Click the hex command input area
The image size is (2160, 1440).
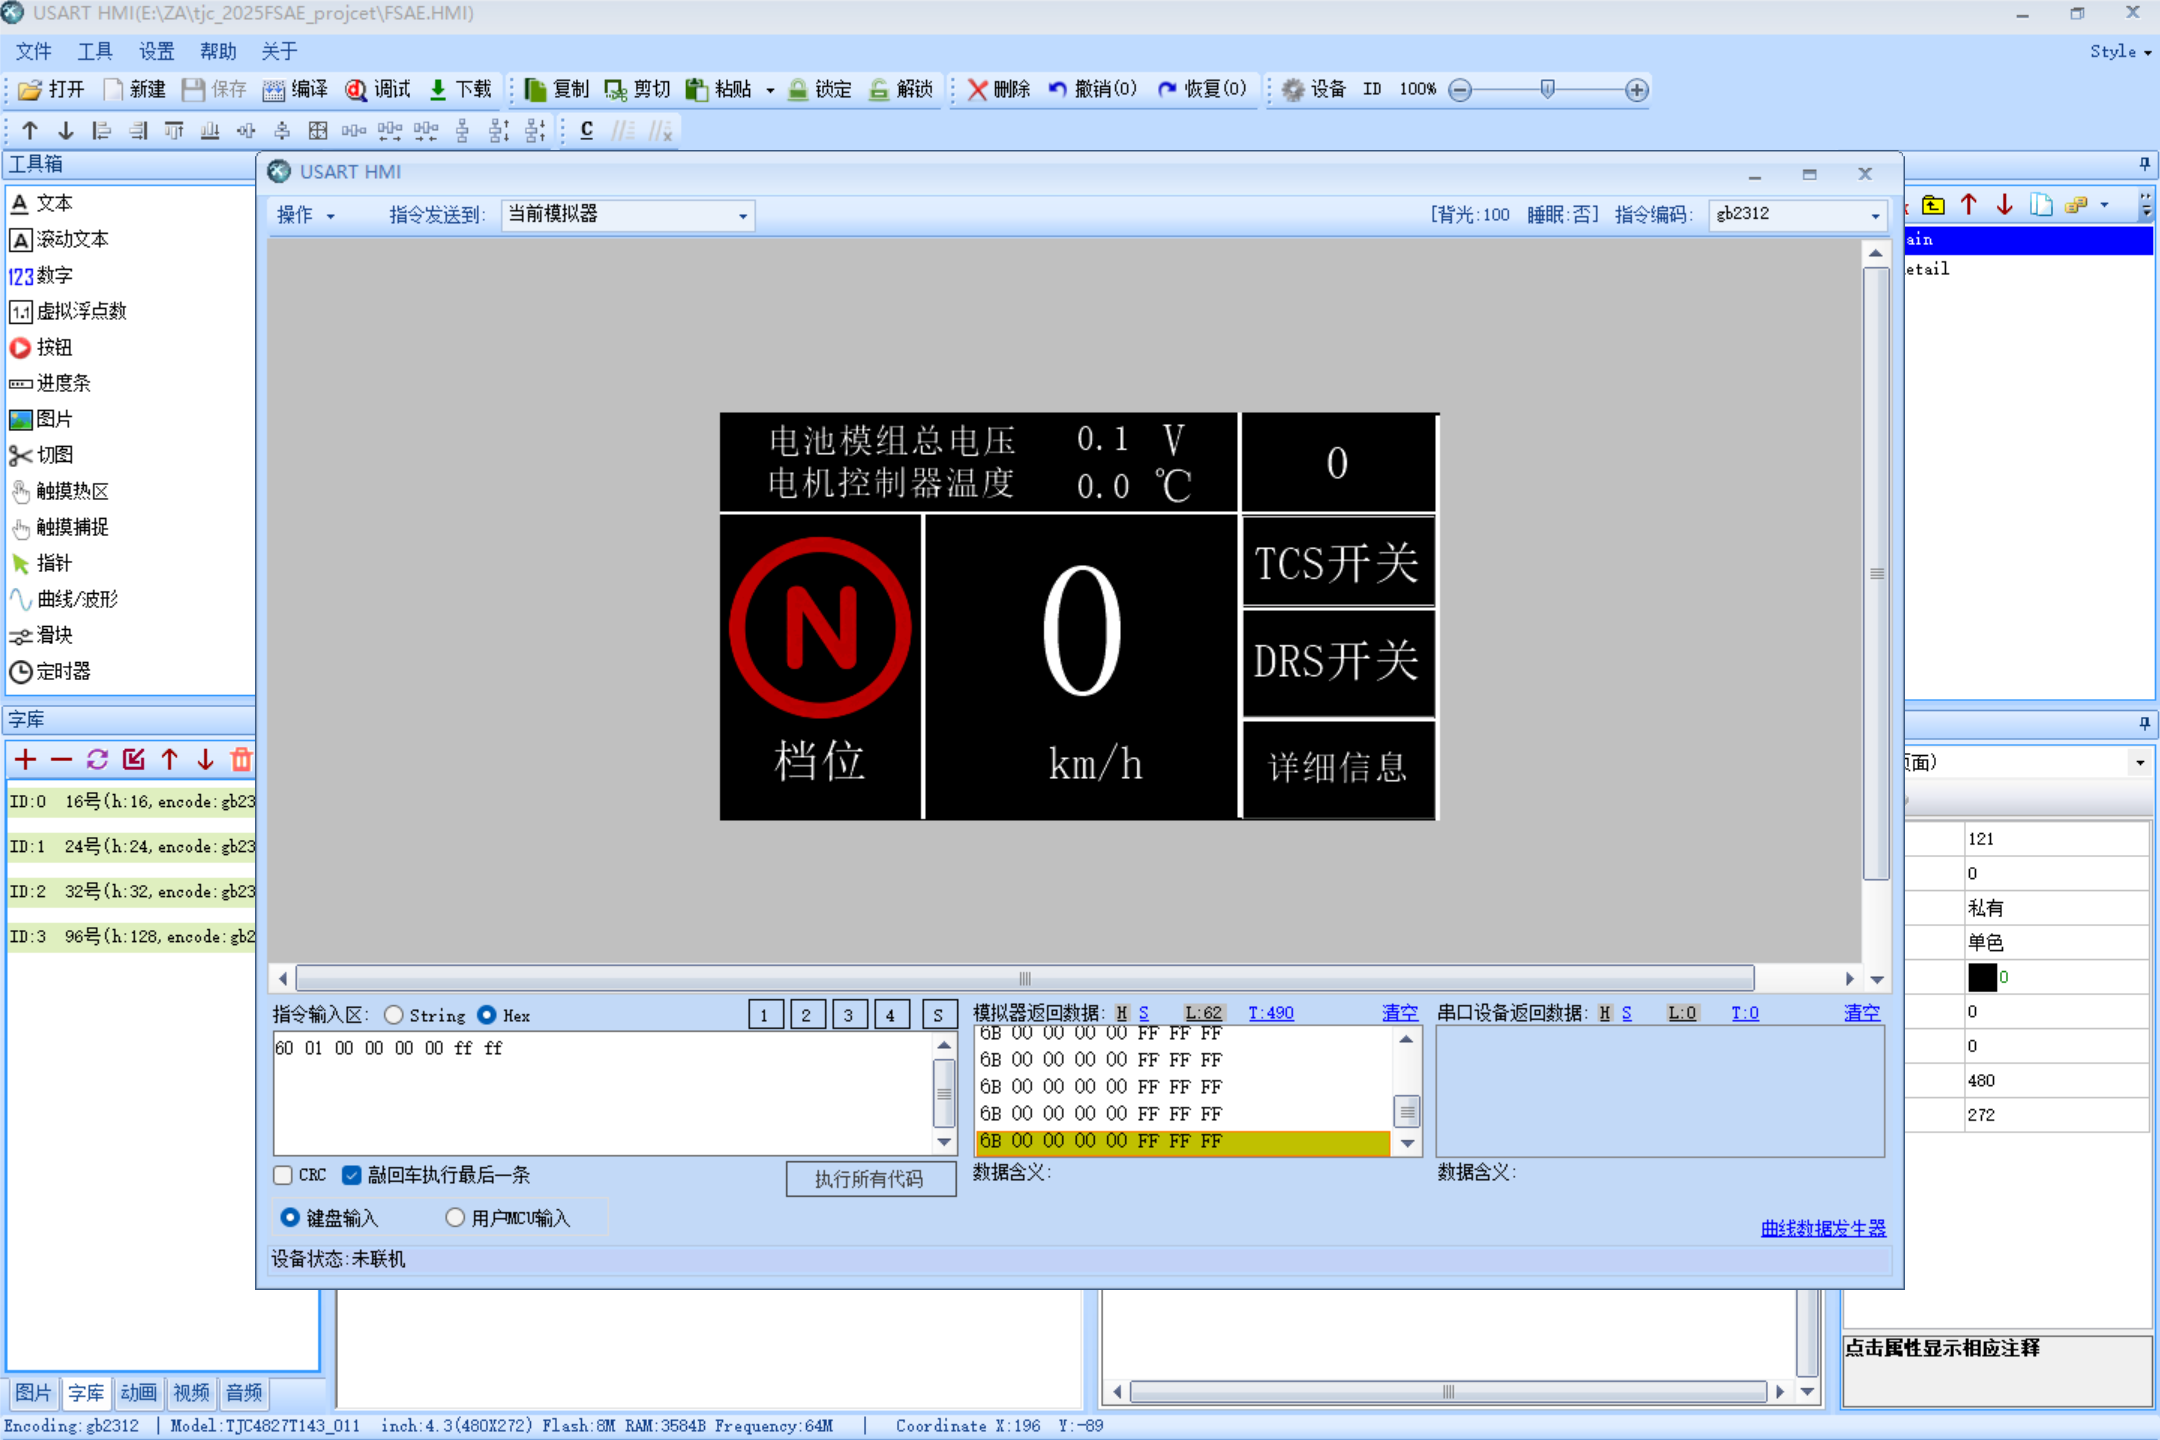[600, 1095]
